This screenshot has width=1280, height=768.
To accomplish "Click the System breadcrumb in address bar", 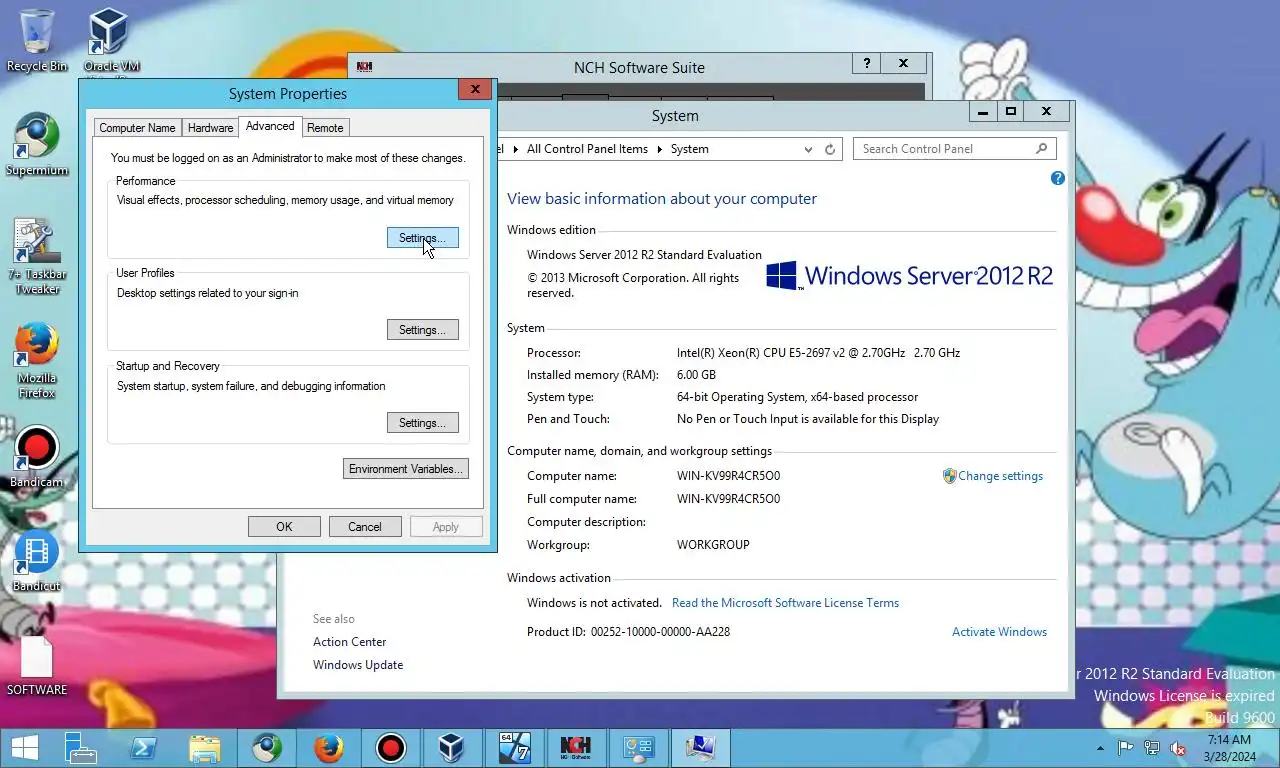I will [x=689, y=149].
